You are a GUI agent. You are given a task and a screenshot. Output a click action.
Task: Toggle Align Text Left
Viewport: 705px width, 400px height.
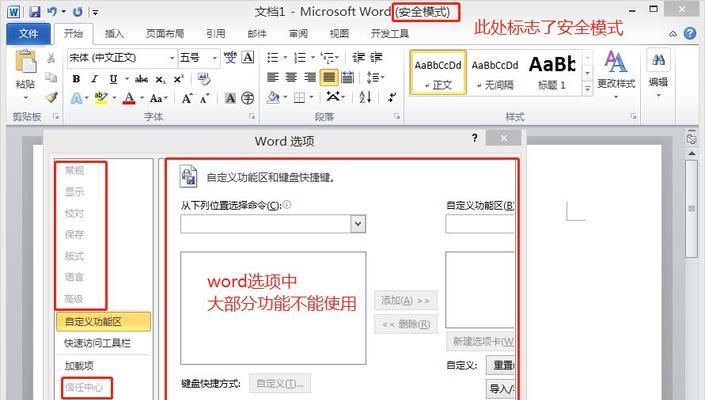pyautogui.click(x=272, y=77)
